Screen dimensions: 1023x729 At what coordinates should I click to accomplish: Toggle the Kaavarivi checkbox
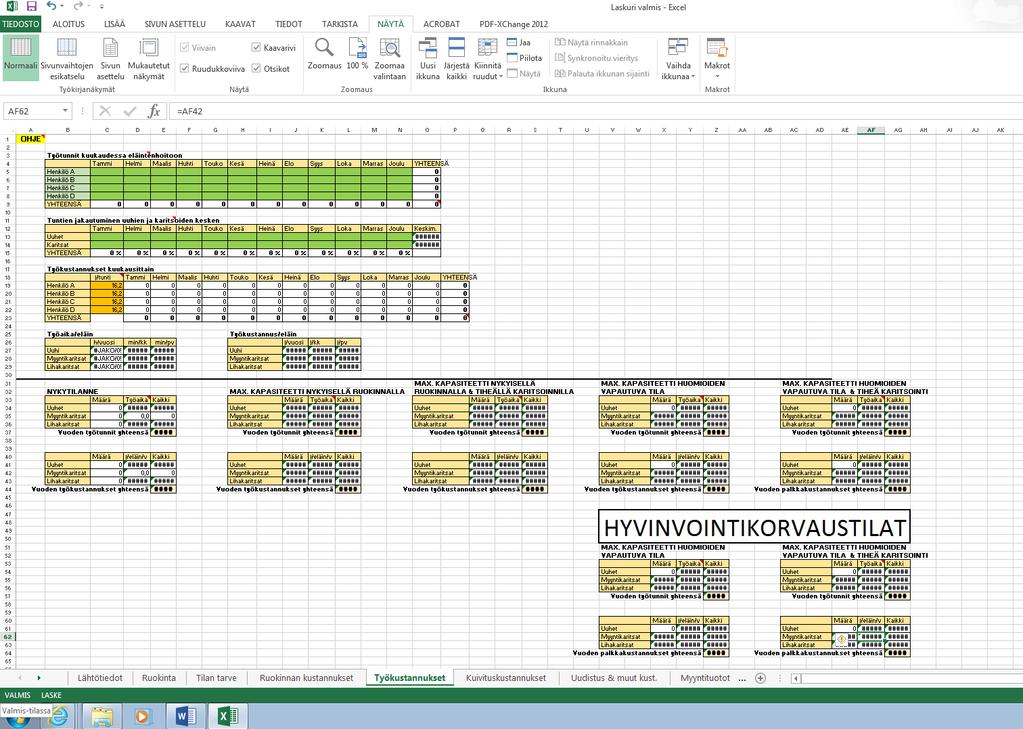256,48
